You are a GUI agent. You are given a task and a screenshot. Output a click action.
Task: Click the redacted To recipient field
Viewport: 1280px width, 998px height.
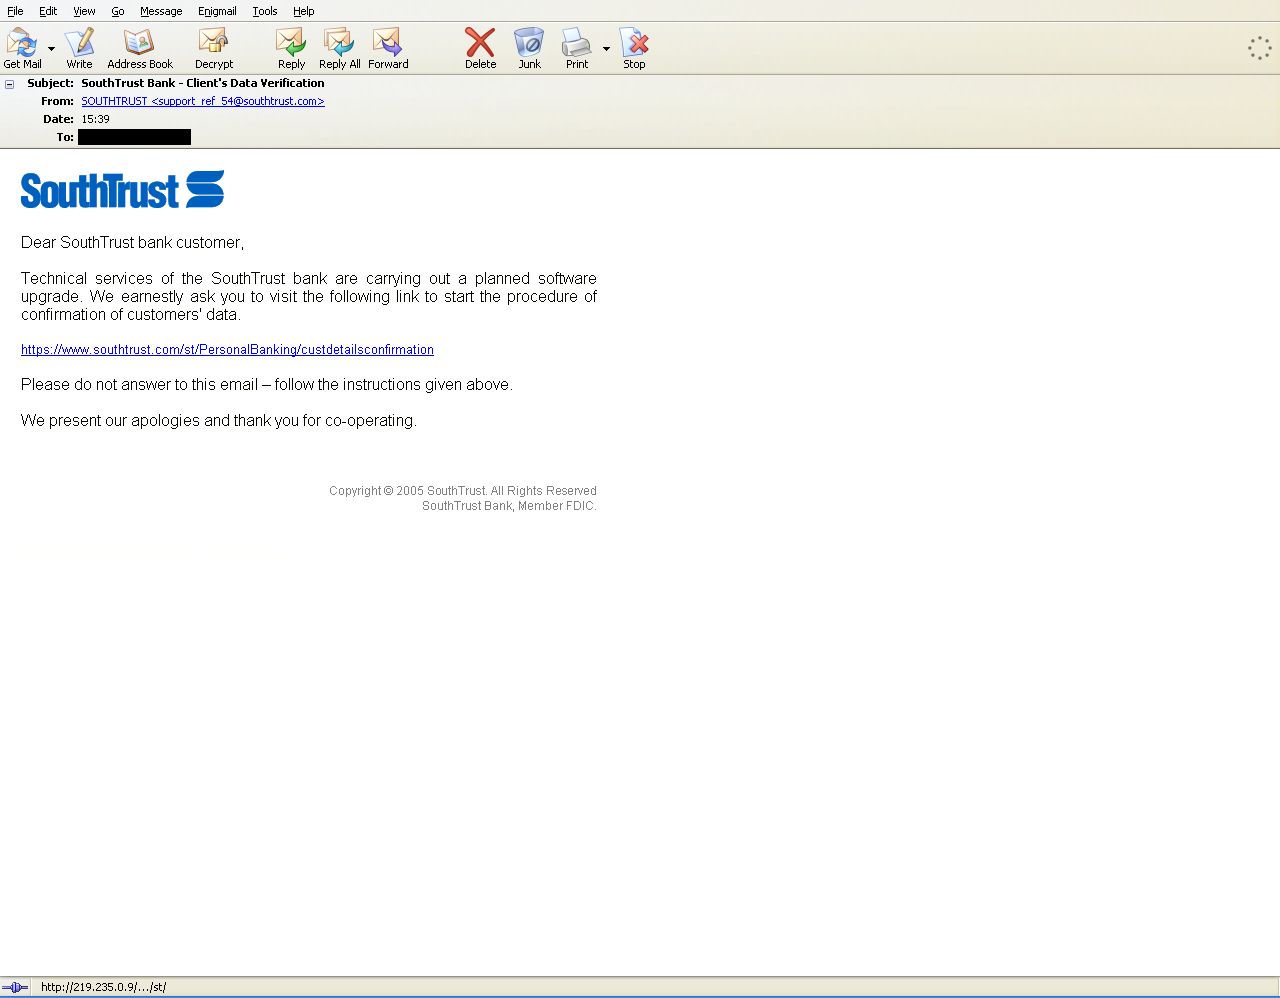pyautogui.click(x=134, y=137)
